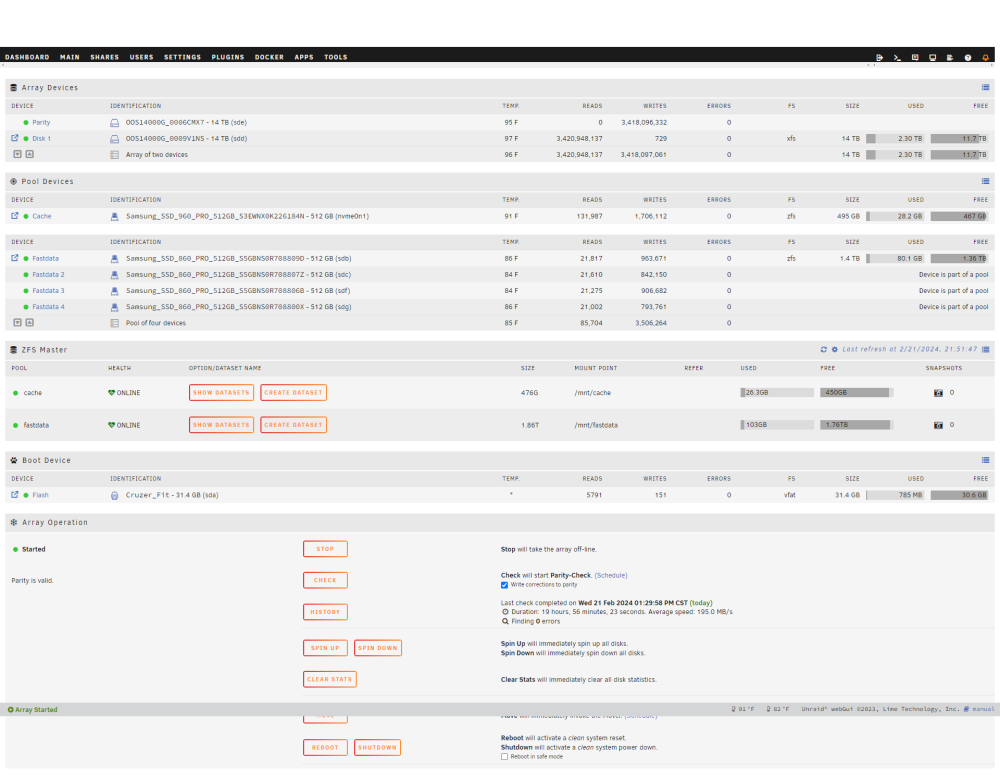Click the fastdata ZFS free bar 1.76TB

click(856, 425)
